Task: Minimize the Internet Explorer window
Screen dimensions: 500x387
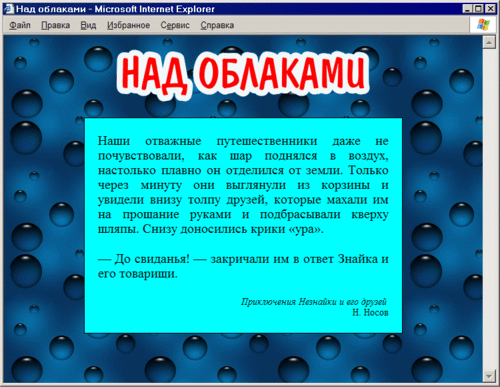Action: [x=467, y=9]
